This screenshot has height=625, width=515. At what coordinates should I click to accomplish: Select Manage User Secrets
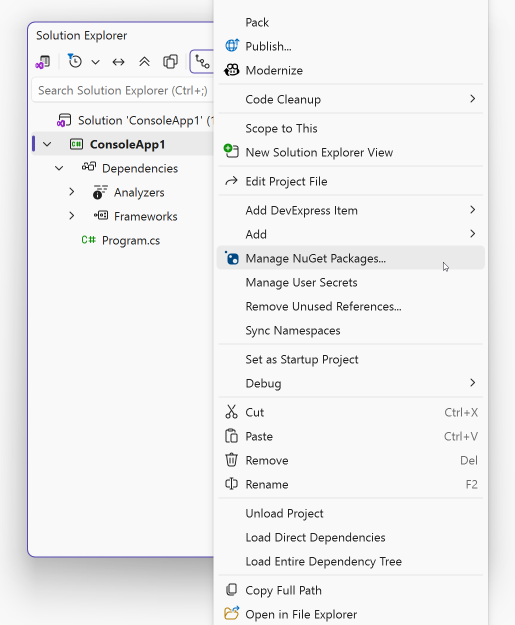coord(351,282)
